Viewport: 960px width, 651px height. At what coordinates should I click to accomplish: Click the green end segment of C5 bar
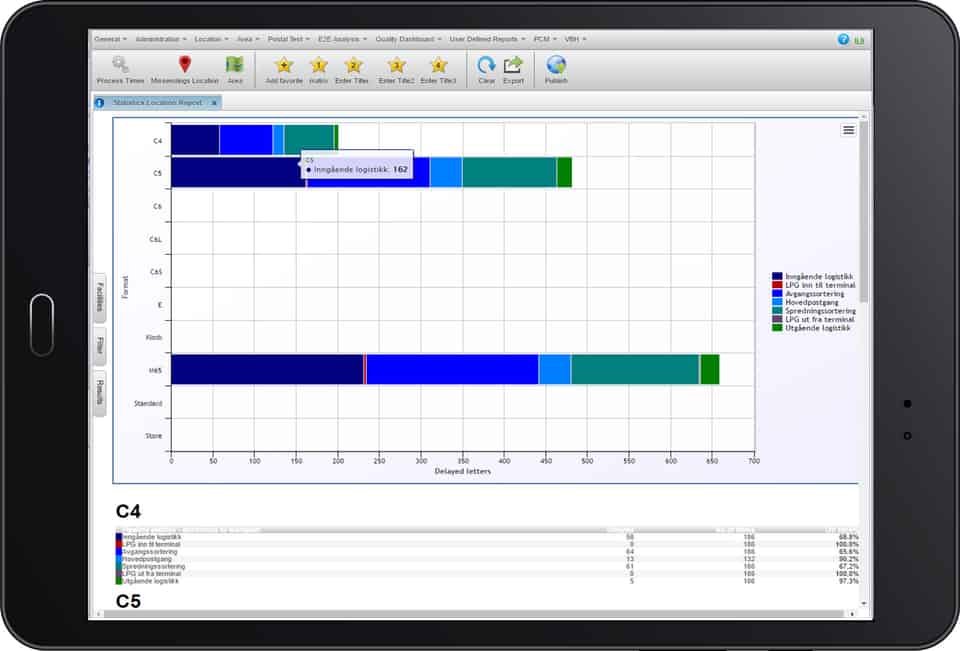point(564,172)
